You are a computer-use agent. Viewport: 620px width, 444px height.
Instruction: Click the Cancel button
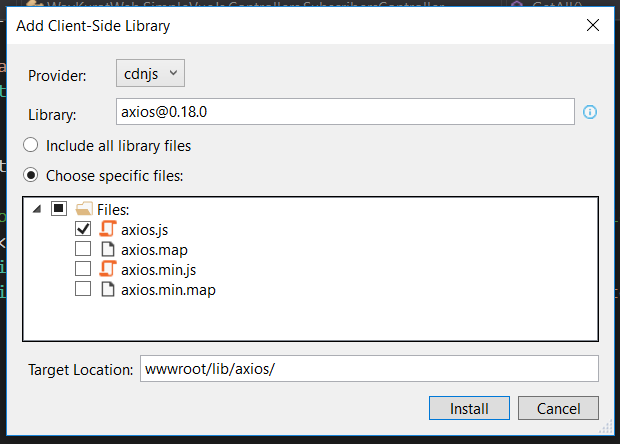click(558, 408)
